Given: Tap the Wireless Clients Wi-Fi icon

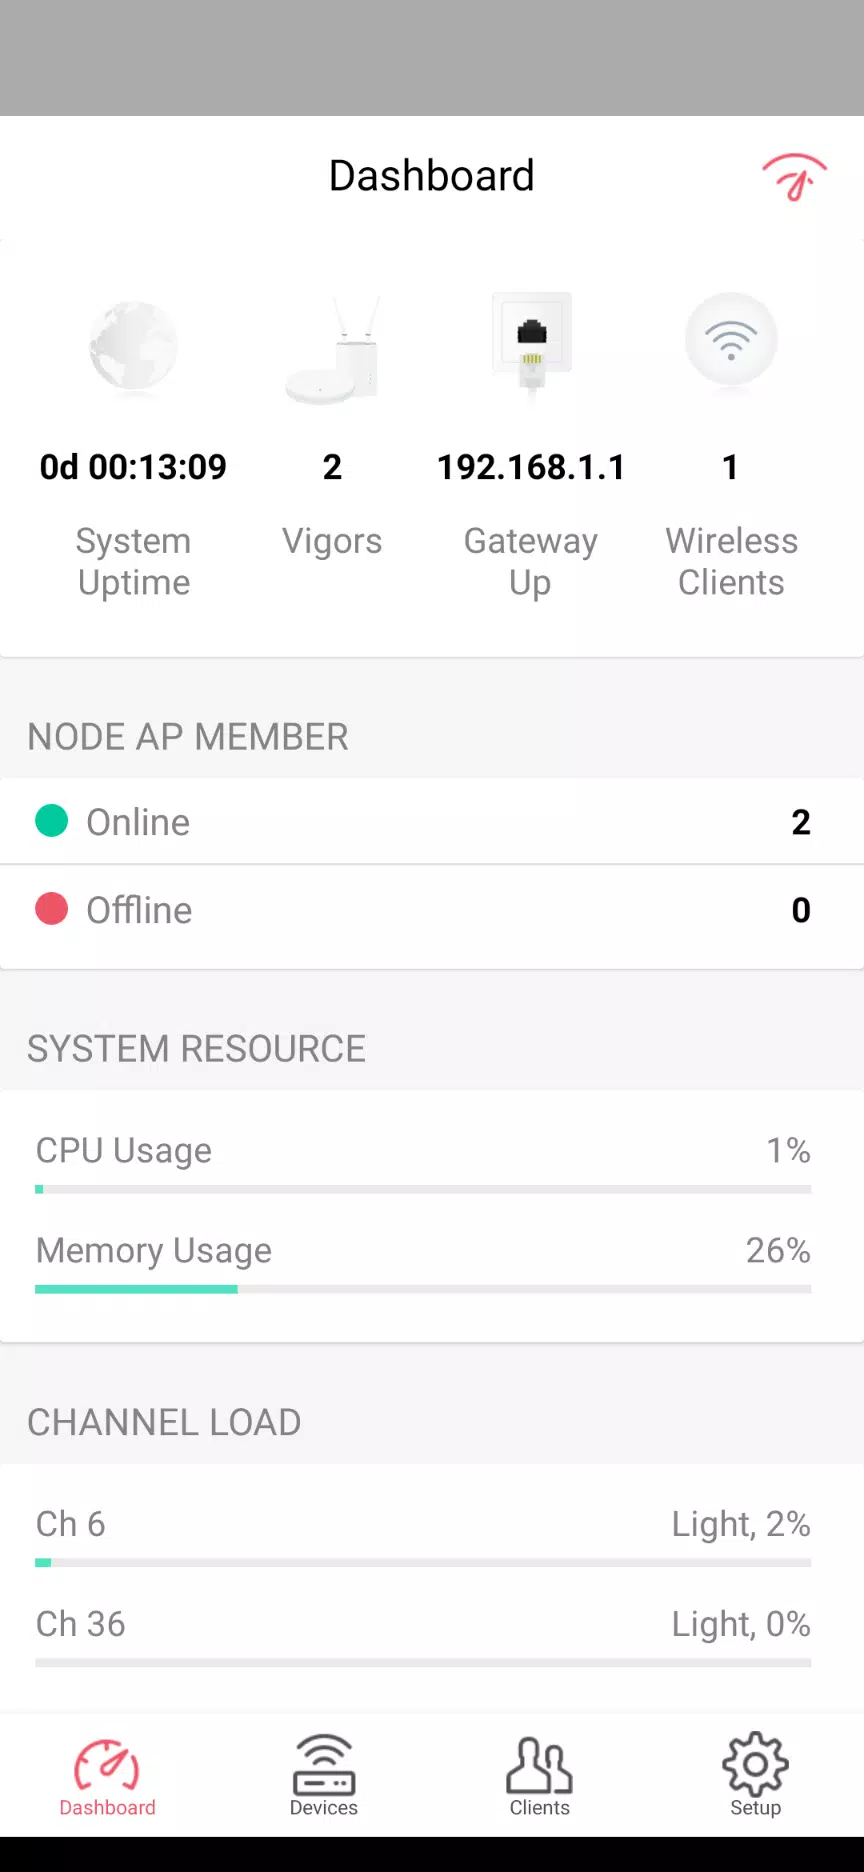Looking at the screenshot, I should click(731, 340).
